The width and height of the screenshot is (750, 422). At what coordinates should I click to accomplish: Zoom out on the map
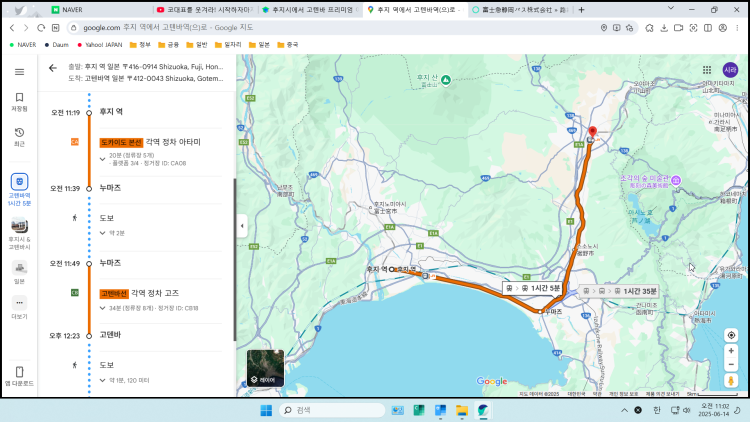(x=731, y=365)
